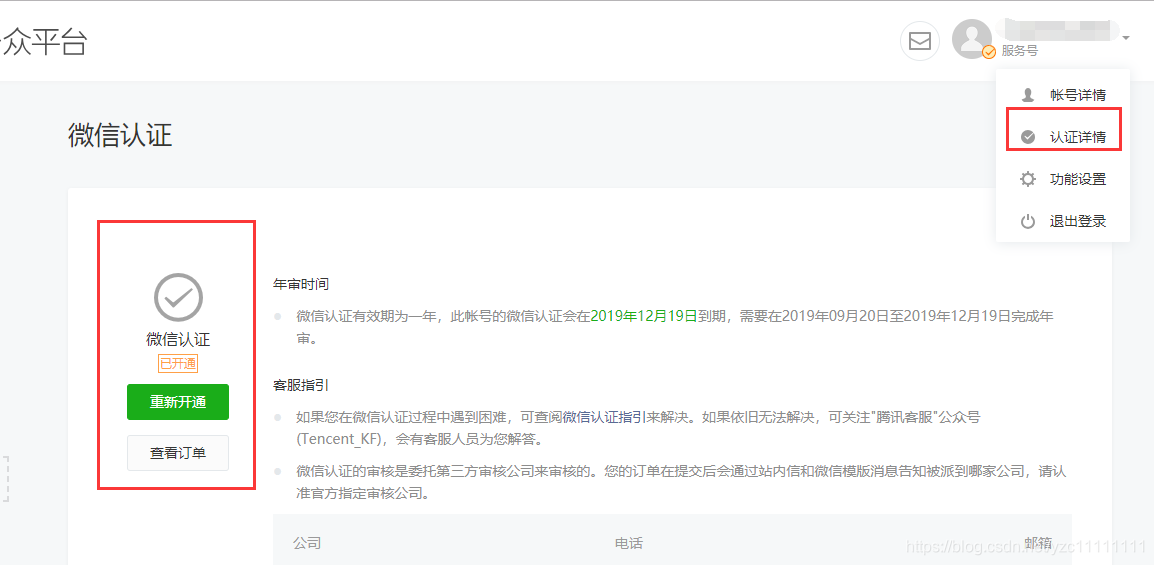Click the 微信认证 label under checkmark
1154x565 pixels.
[178, 340]
